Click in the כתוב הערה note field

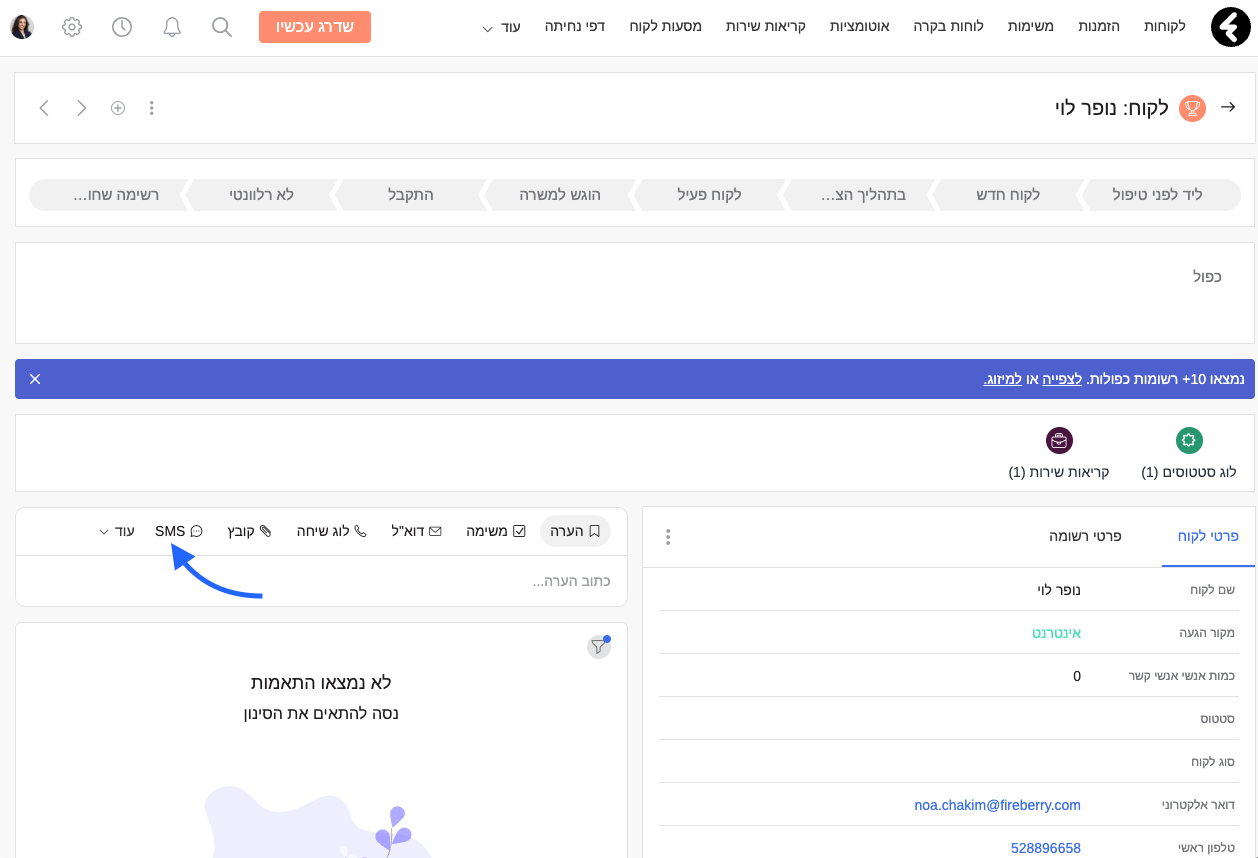[321, 581]
